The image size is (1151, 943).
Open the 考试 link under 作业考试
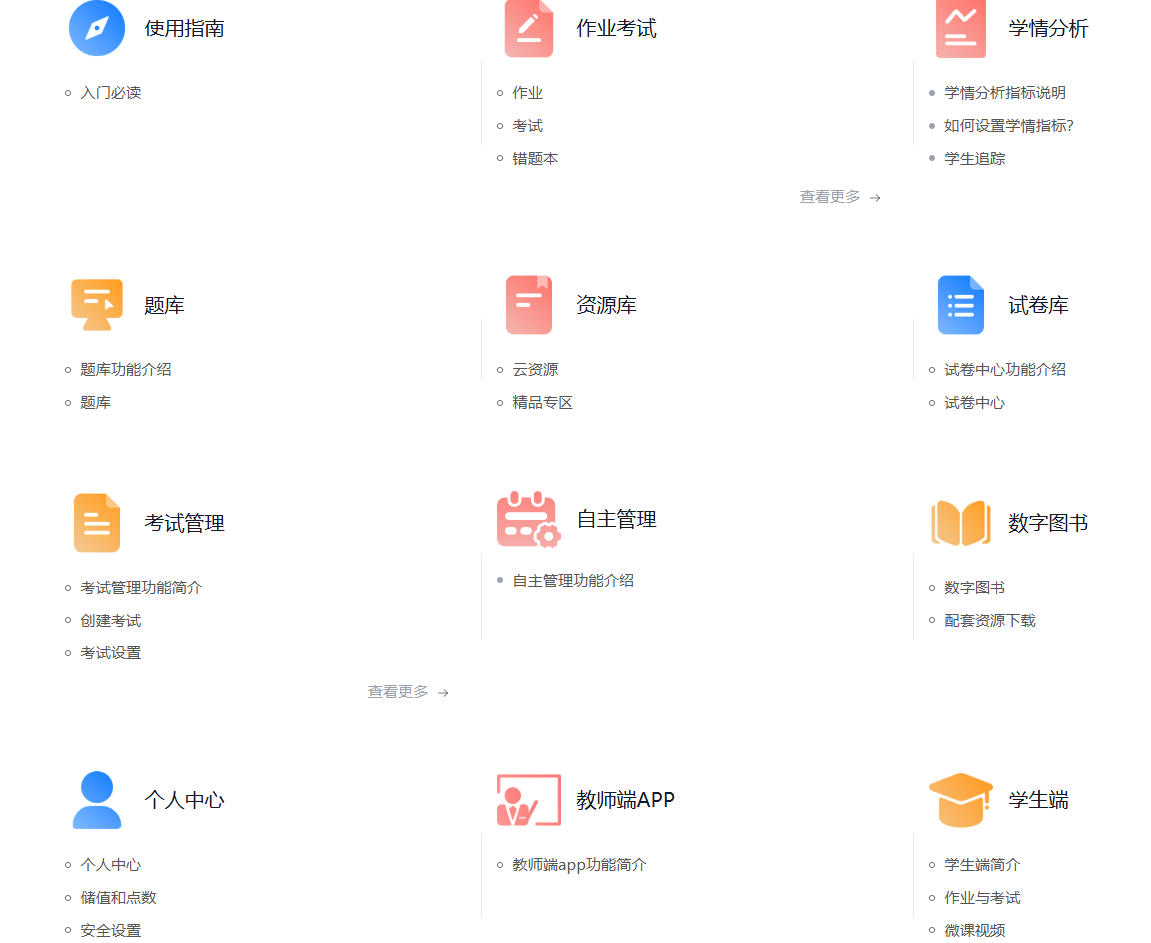pyautogui.click(x=528, y=126)
